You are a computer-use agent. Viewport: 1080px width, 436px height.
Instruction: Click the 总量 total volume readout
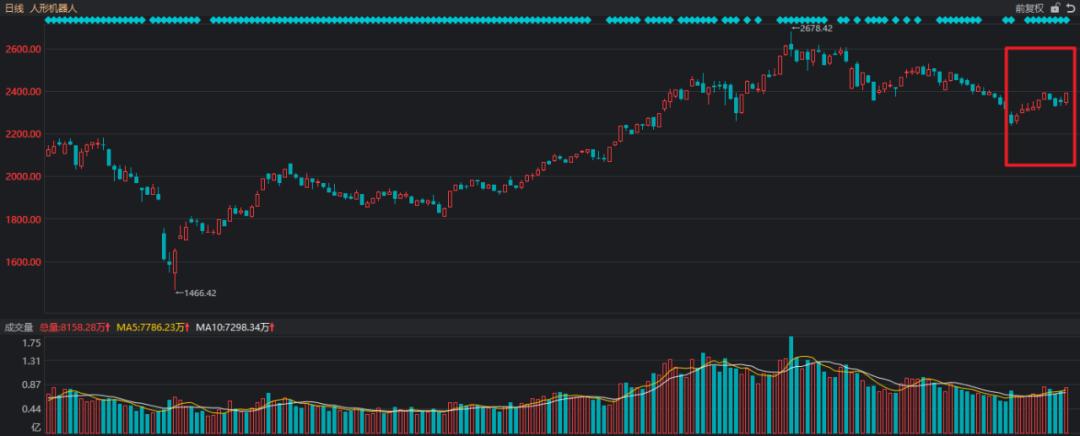pos(75,326)
